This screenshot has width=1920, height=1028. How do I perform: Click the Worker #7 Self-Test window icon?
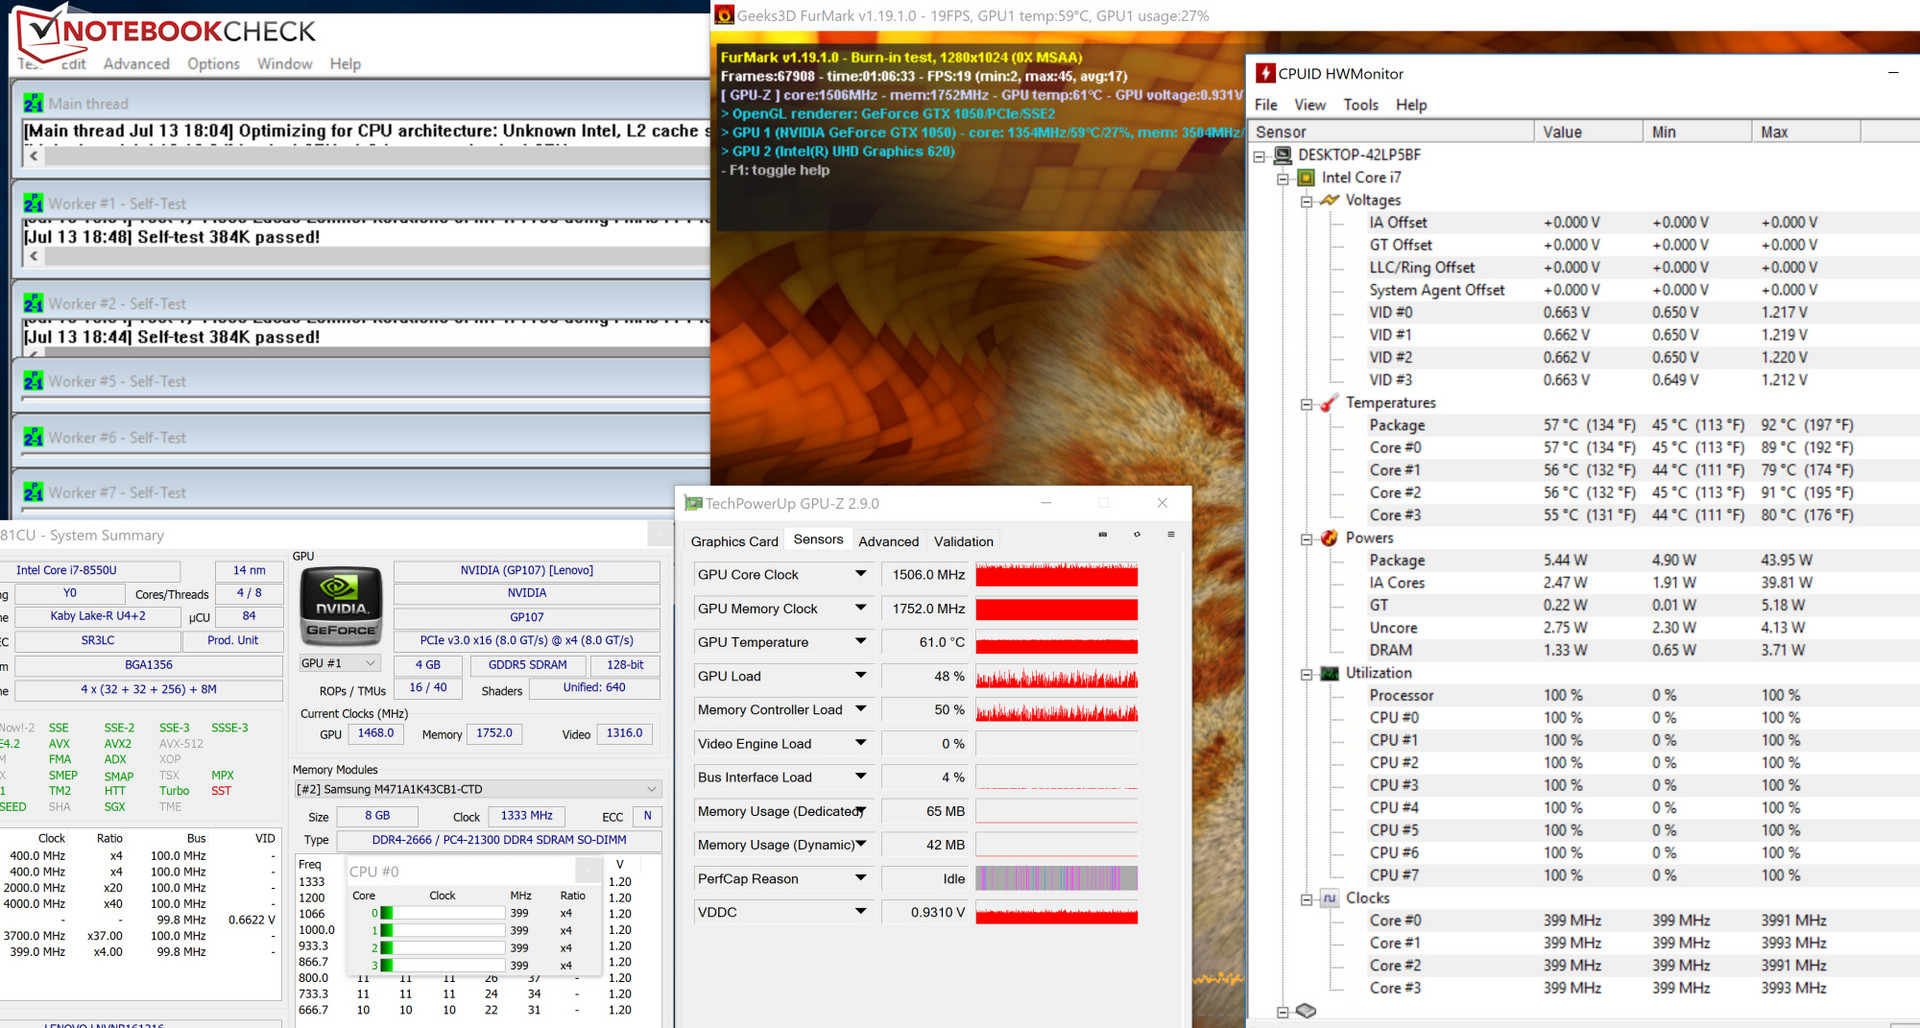pos(33,492)
